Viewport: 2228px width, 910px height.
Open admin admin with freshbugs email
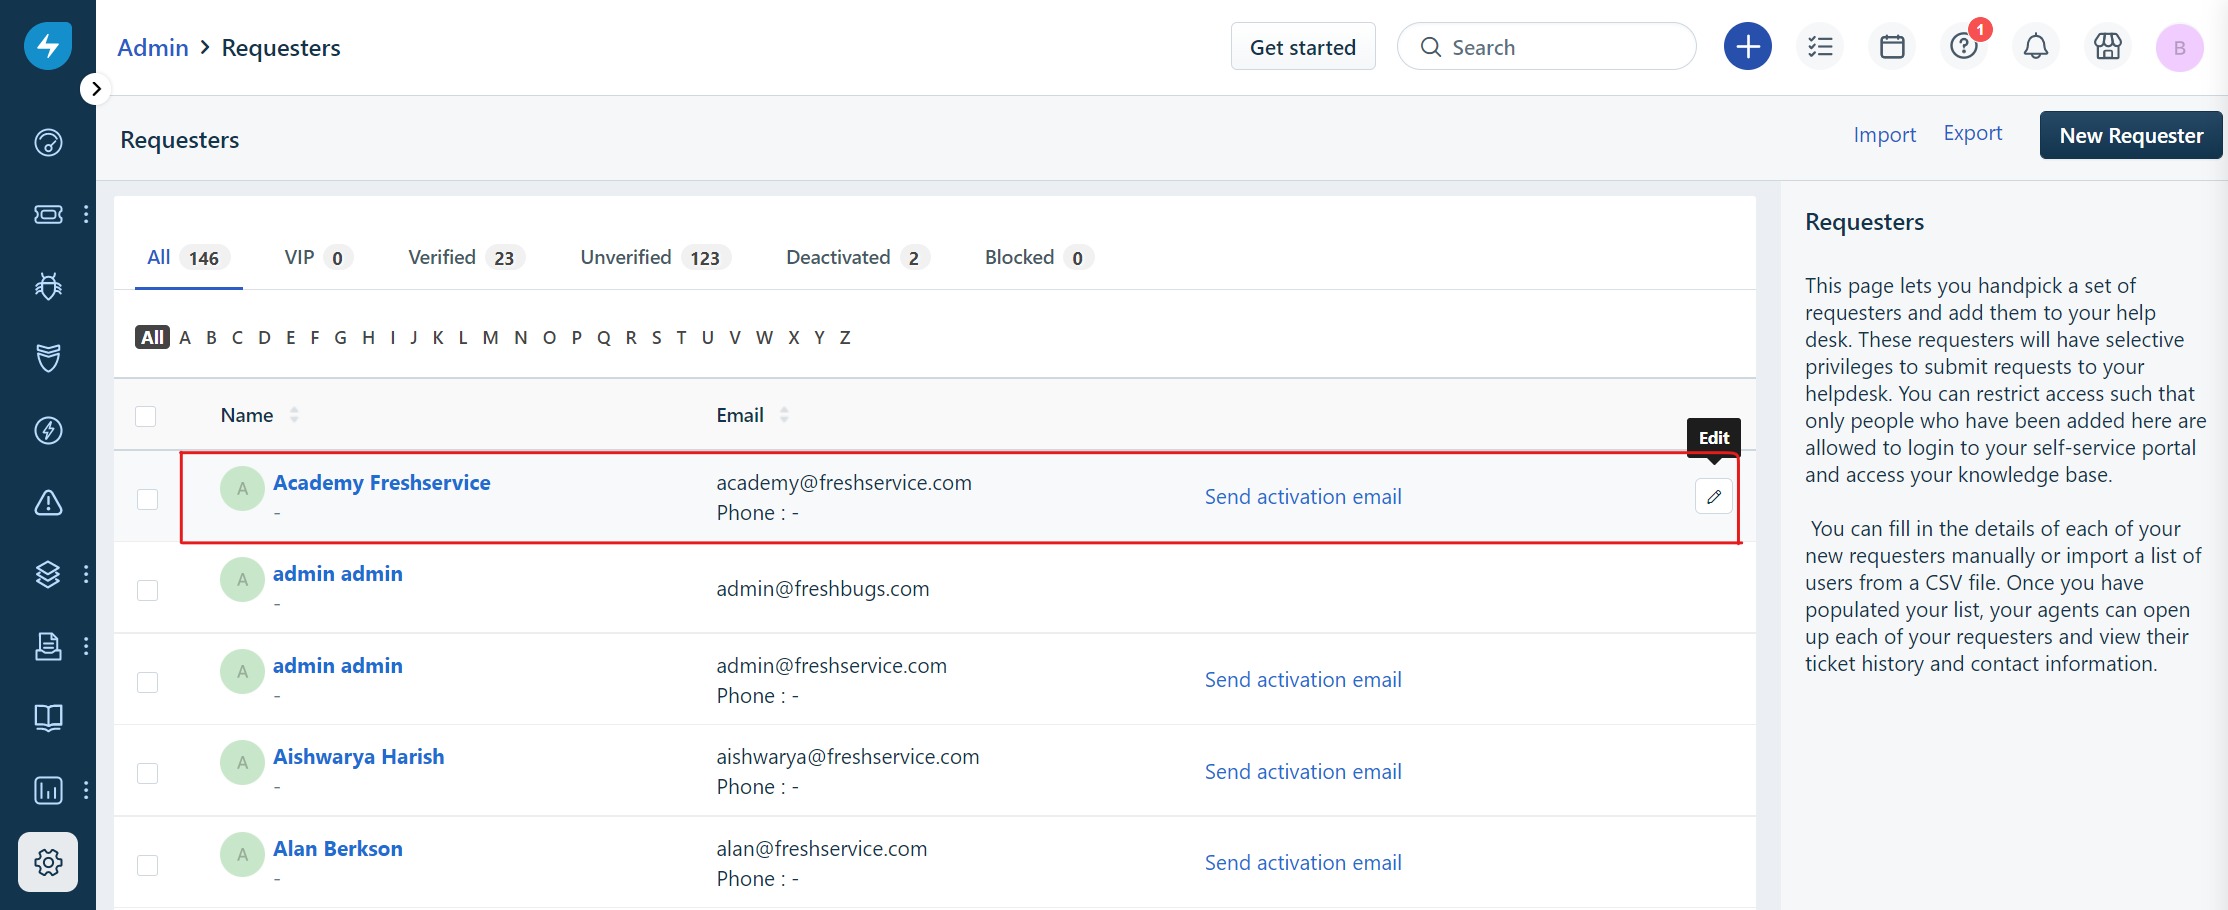pyautogui.click(x=337, y=574)
